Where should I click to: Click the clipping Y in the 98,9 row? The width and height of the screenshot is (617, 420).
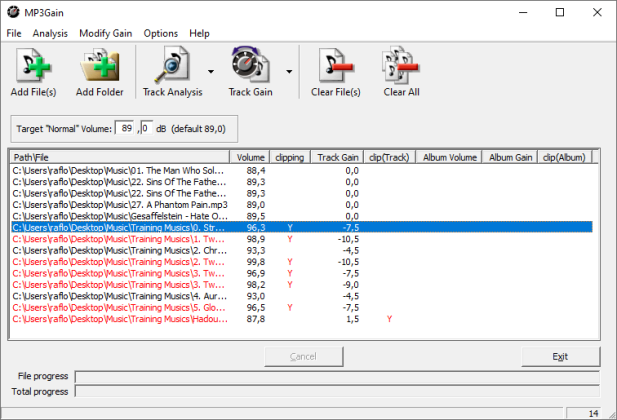pos(290,239)
